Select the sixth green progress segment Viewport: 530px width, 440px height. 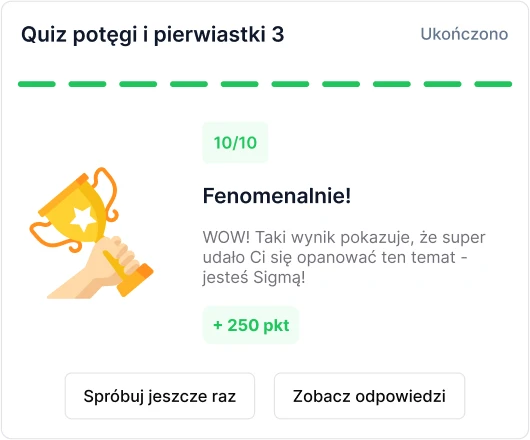tap(290, 84)
